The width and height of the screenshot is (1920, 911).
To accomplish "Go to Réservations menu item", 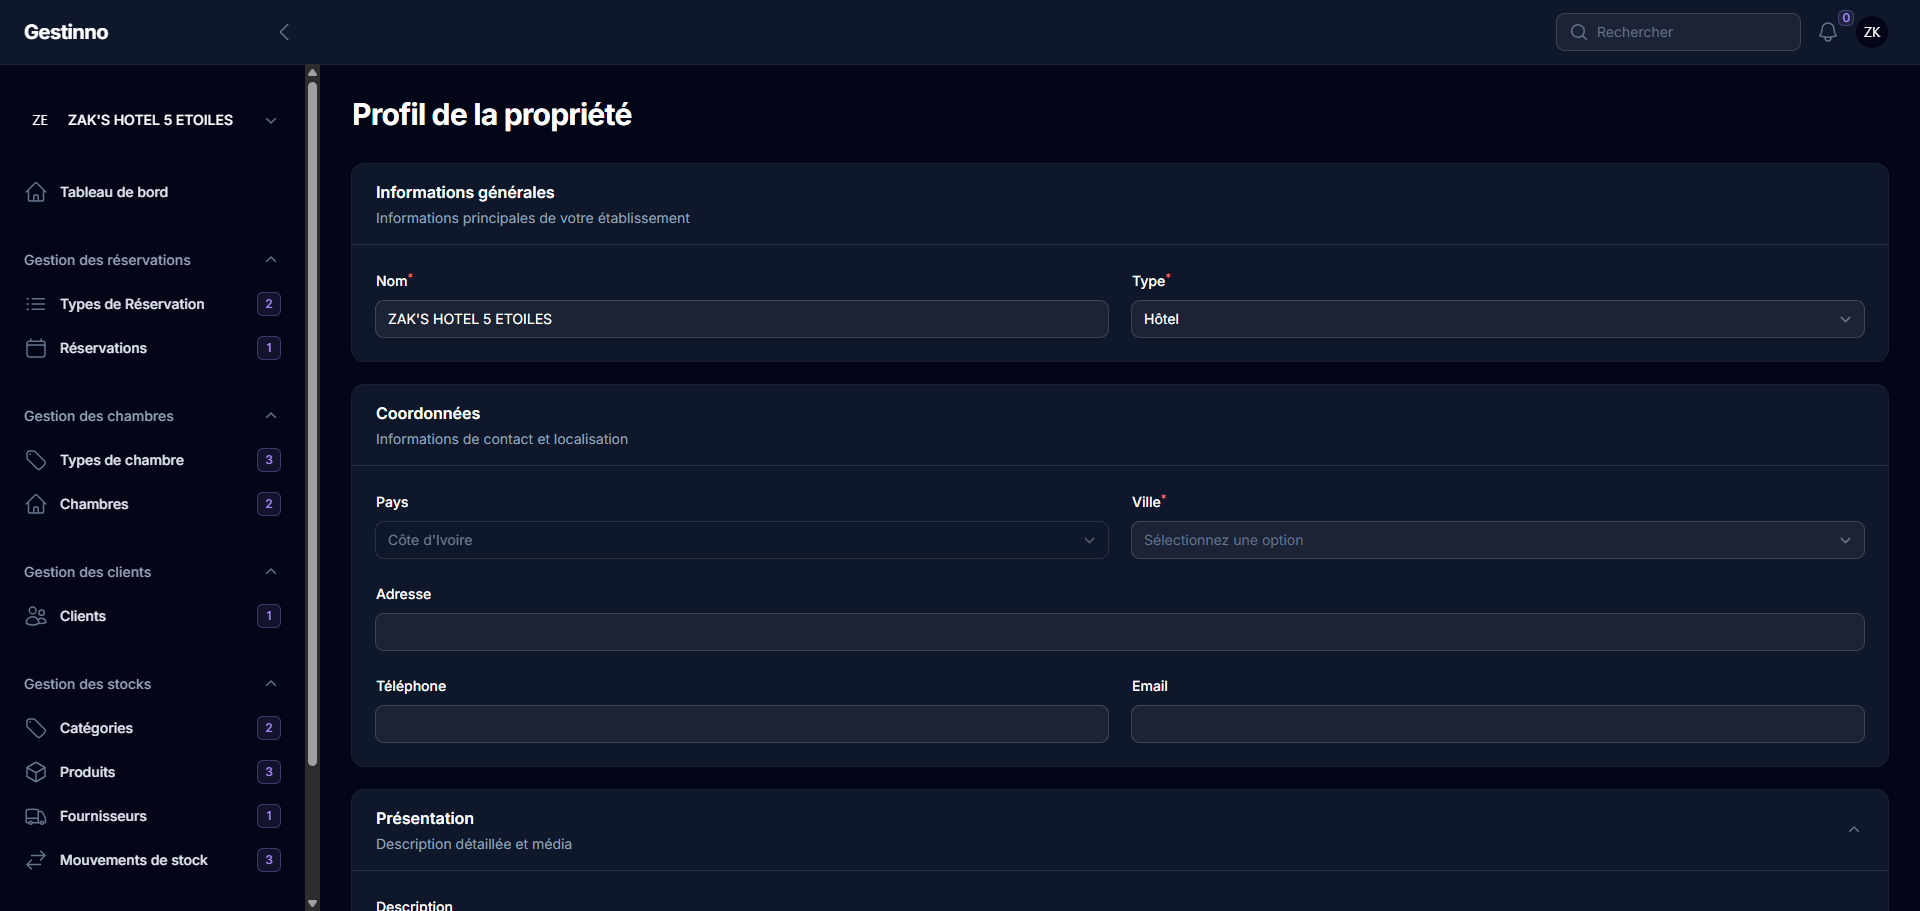I will (x=152, y=348).
